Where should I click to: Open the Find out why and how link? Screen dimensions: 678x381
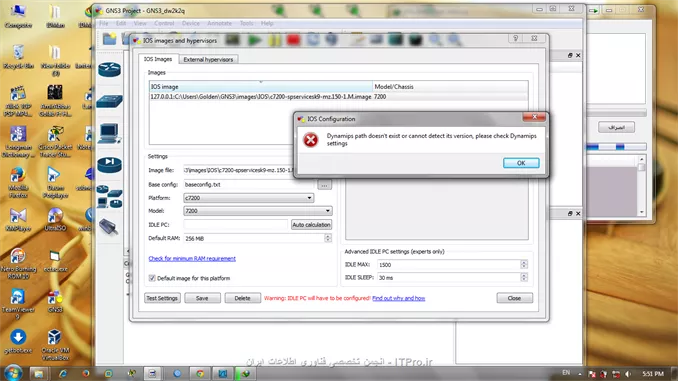click(x=399, y=298)
